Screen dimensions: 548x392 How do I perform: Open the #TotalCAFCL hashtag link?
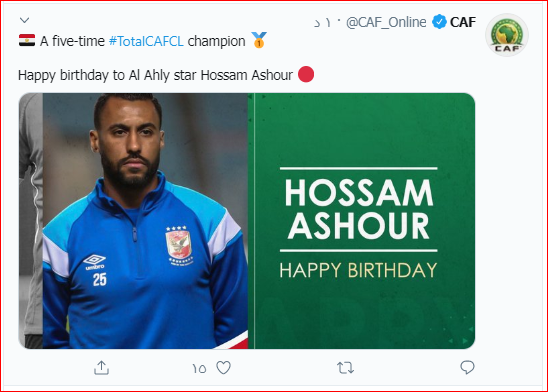(146, 41)
